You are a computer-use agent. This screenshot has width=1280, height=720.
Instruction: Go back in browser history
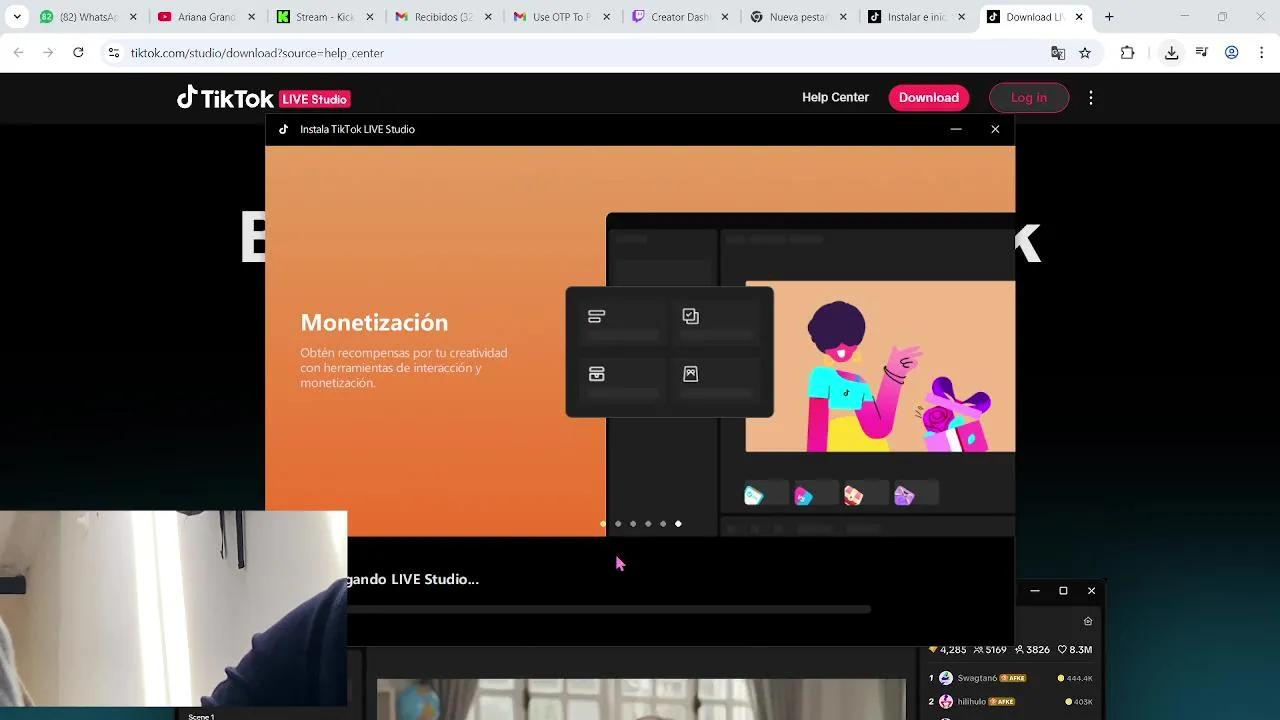coord(18,53)
